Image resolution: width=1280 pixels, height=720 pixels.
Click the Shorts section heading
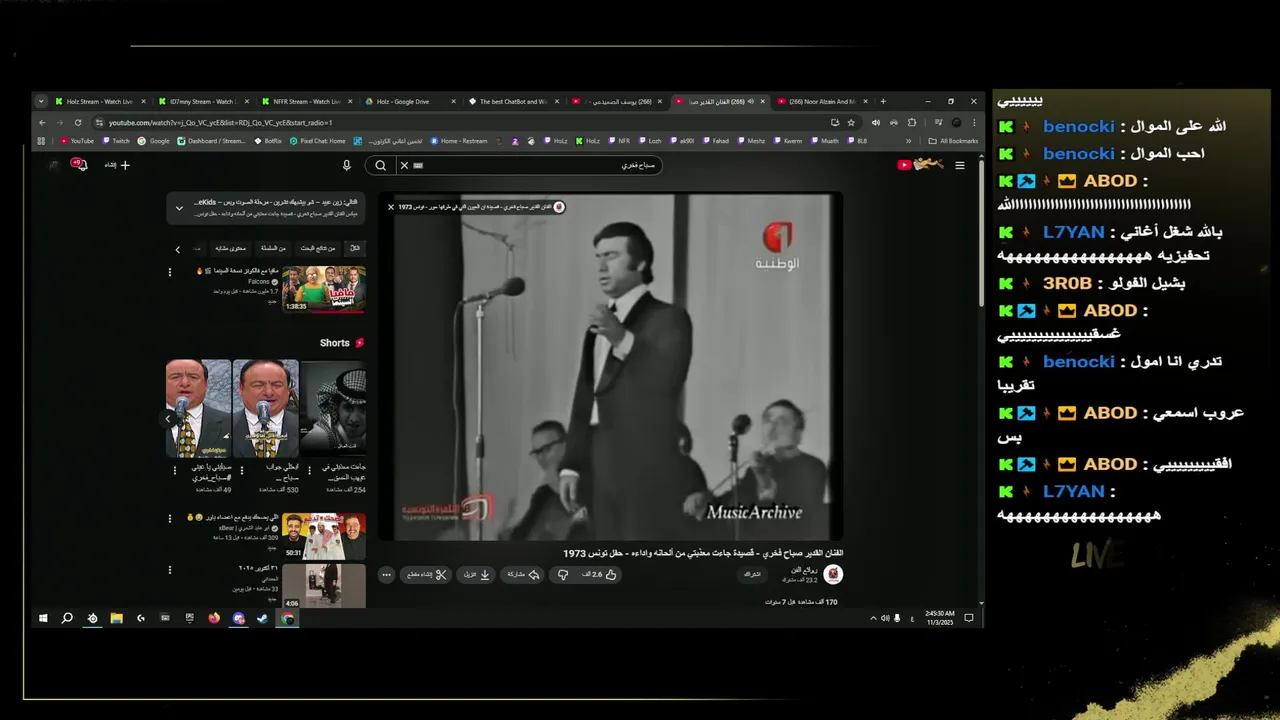[335, 343]
